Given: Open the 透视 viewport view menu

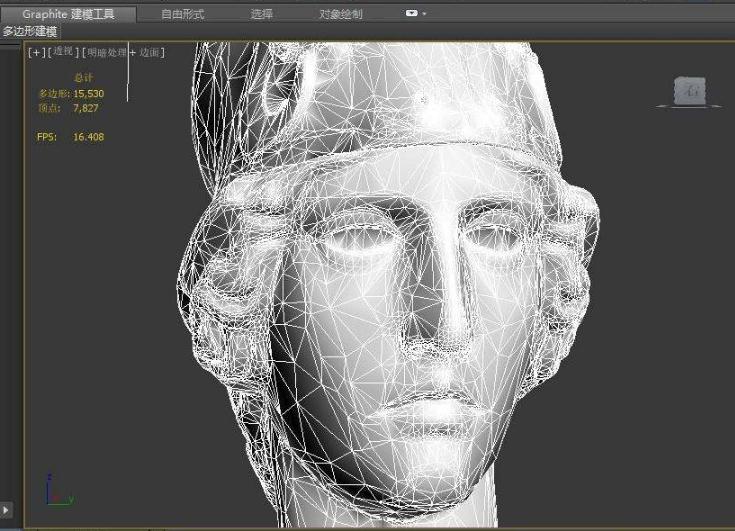Looking at the screenshot, I should click(x=62, y=52).
